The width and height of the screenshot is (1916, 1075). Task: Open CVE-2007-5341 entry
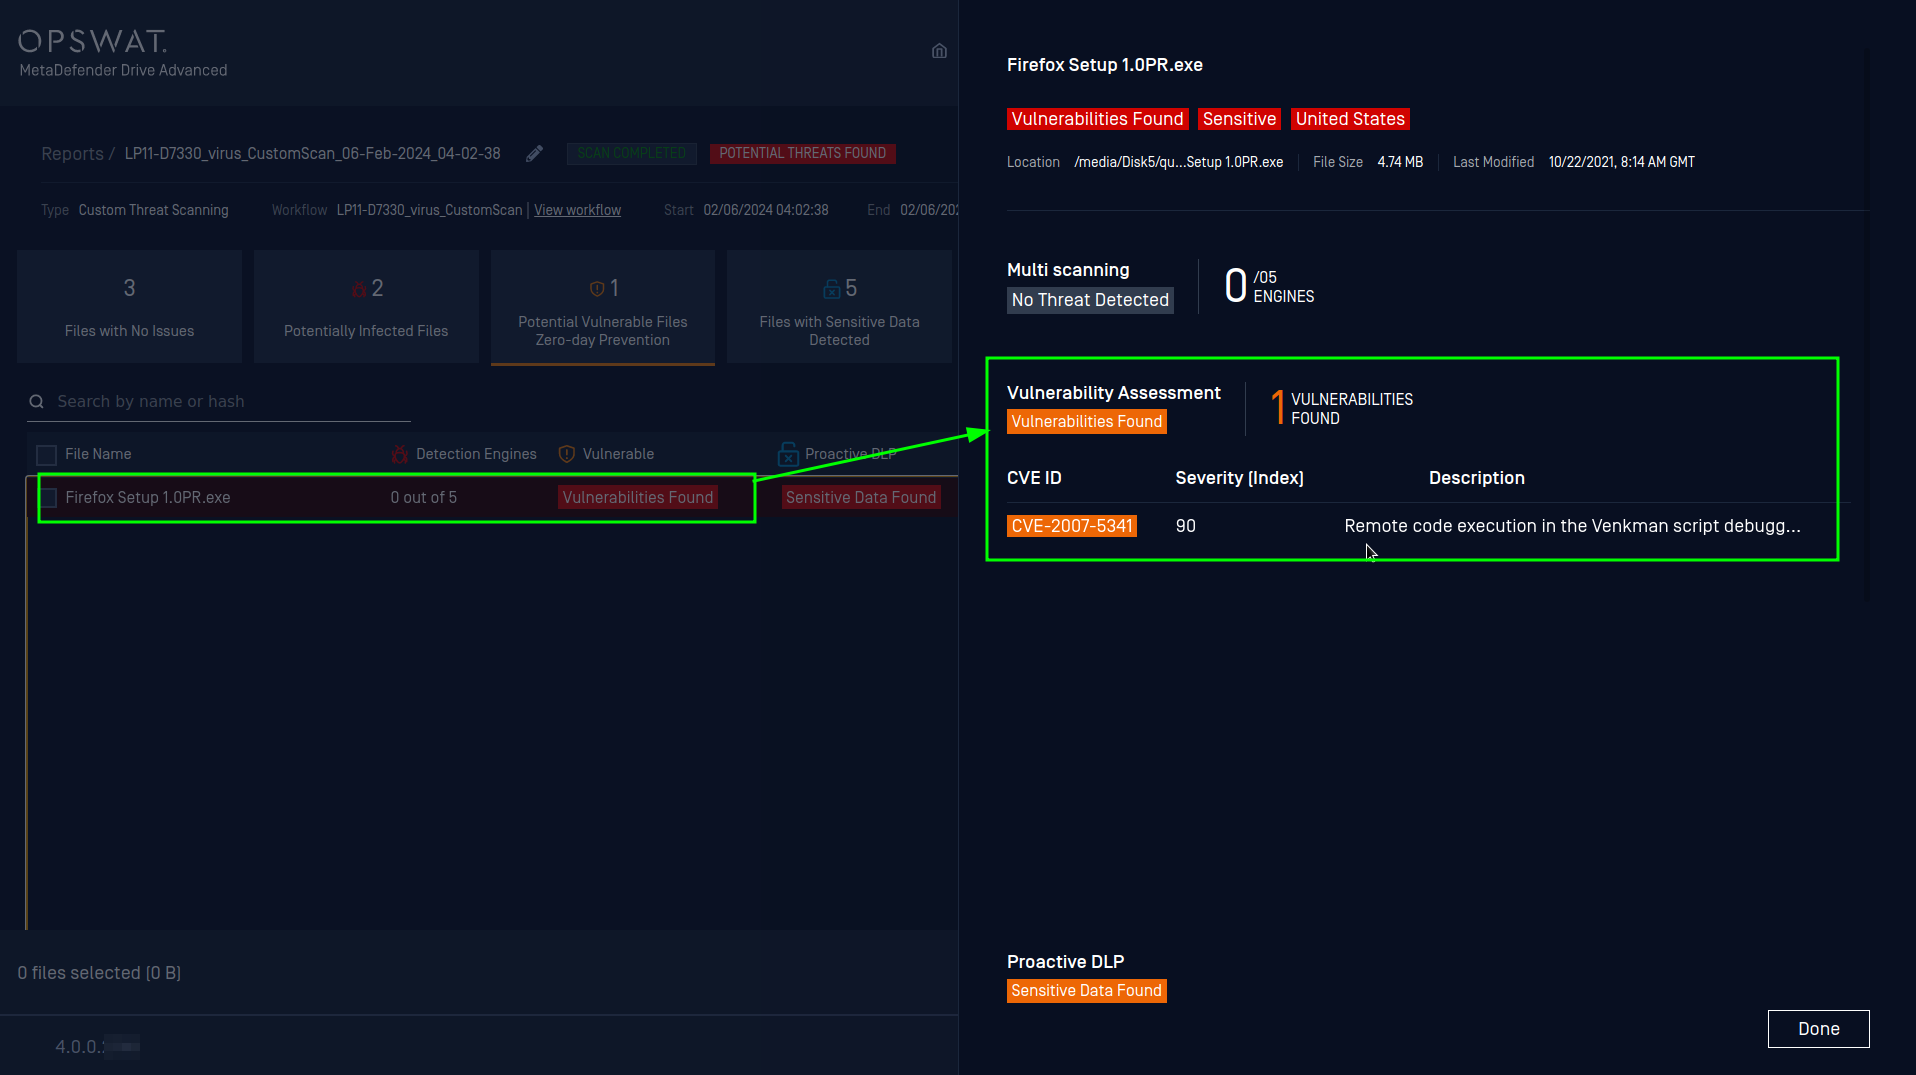(1072, 526)
